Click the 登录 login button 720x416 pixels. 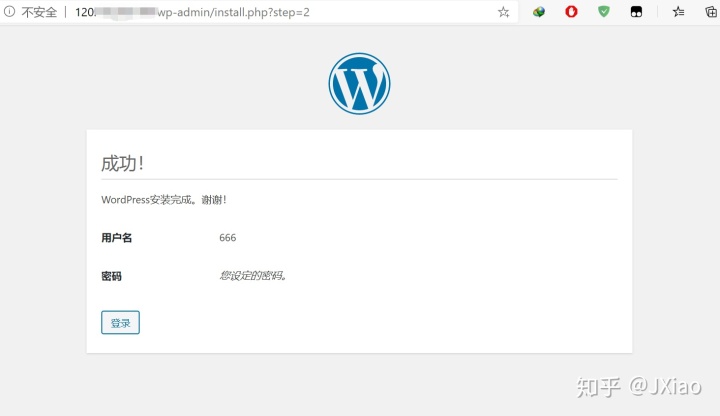(120, 322)
